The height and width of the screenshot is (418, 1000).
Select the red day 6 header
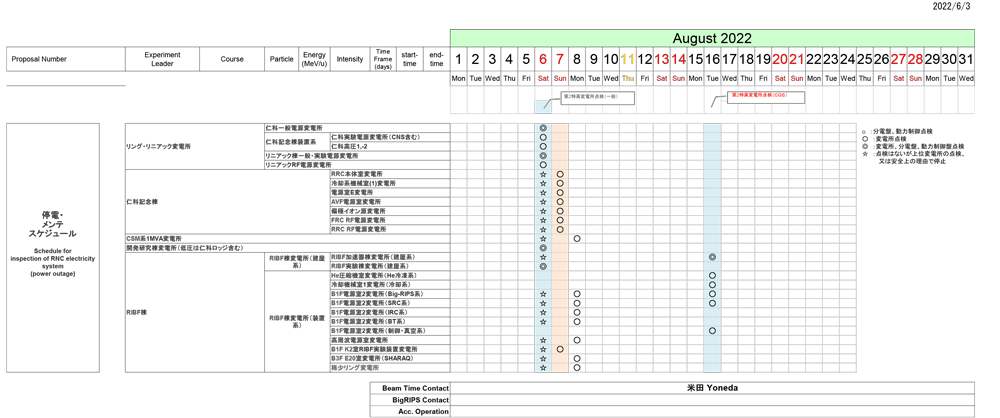[x=543, y=60]
